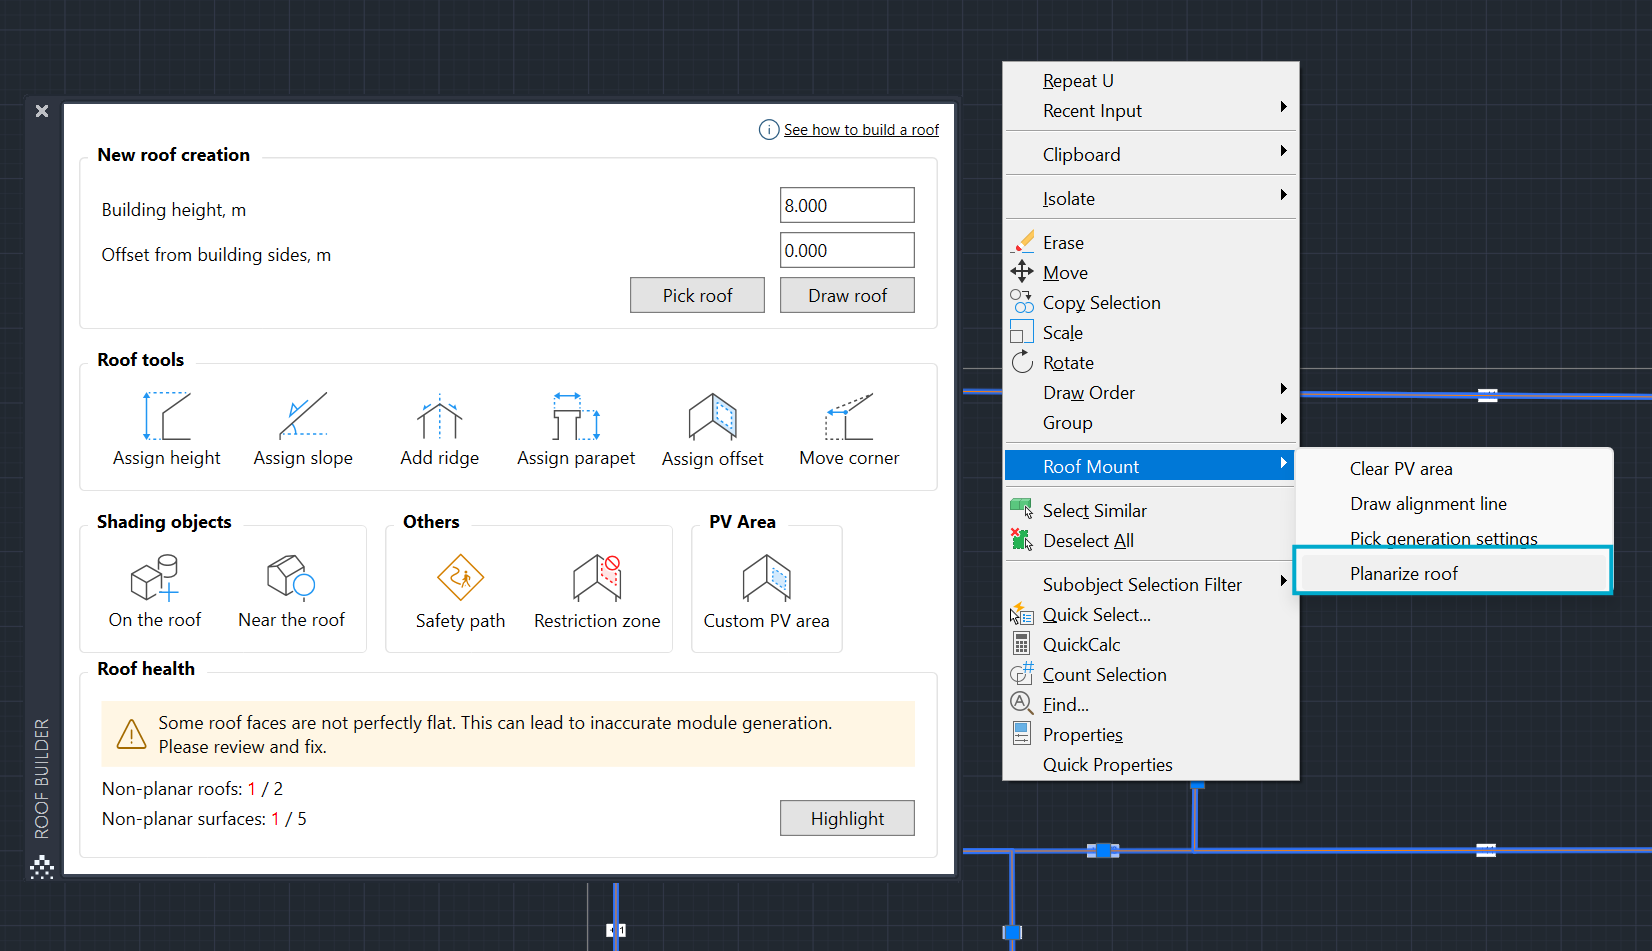1652x951 pixels.
Task: Click the Add ridge tool icon
Action: coord(439,418)
